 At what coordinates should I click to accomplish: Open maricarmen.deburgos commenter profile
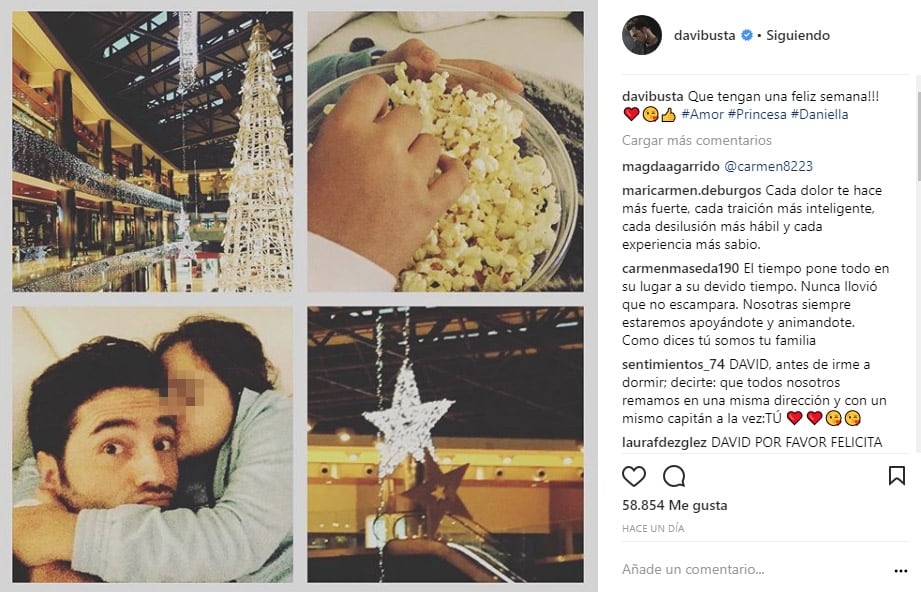[691, 190]
